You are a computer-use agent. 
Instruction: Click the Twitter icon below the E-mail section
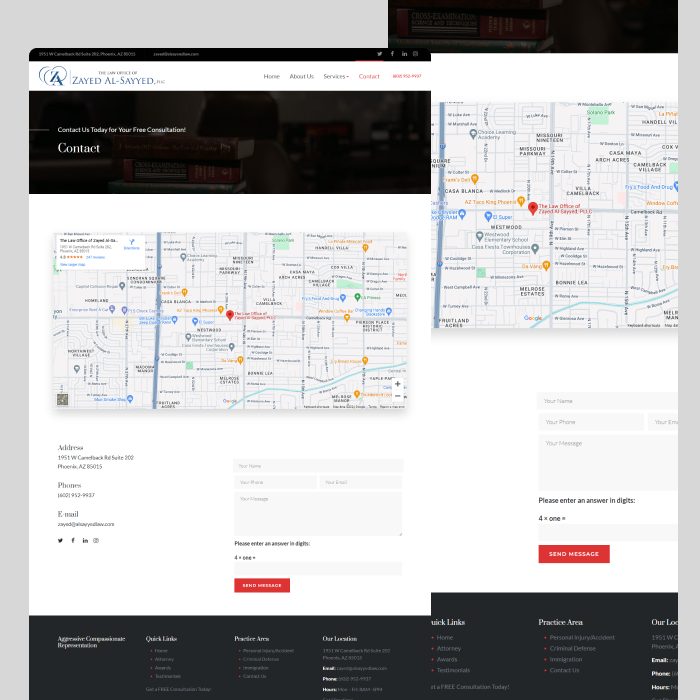coord(60,540)
